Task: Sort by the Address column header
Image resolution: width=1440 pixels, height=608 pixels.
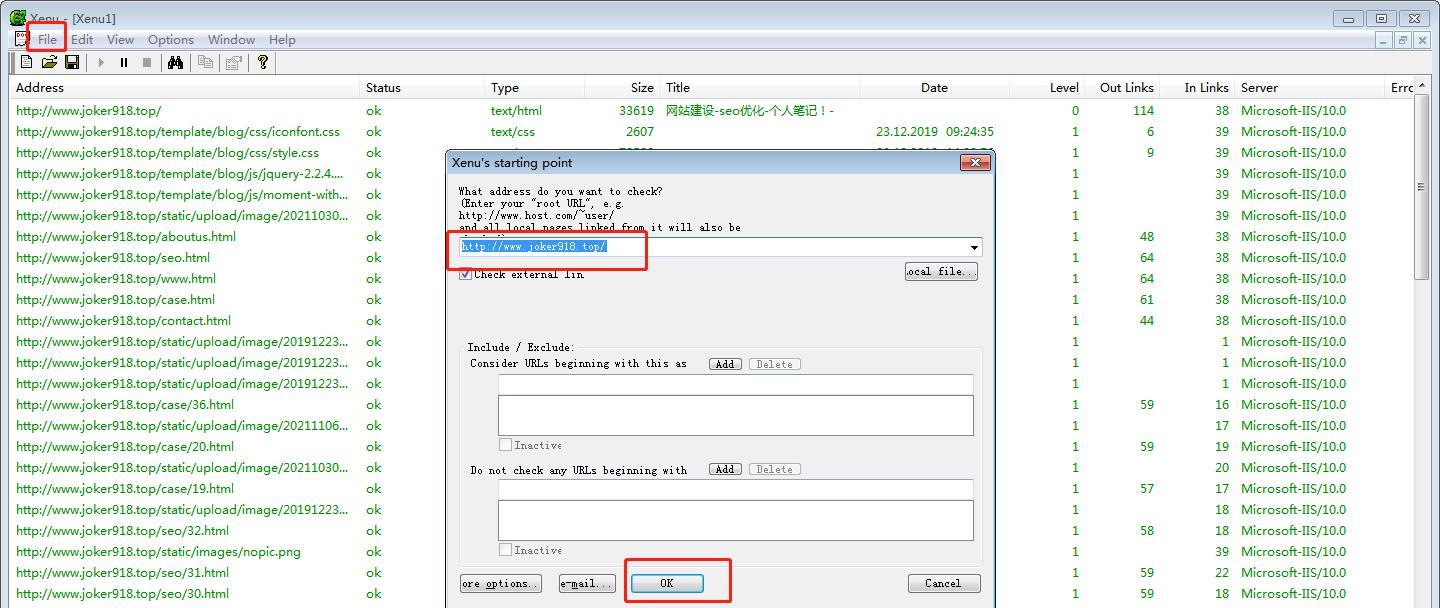Action: [x=186, y=88]
